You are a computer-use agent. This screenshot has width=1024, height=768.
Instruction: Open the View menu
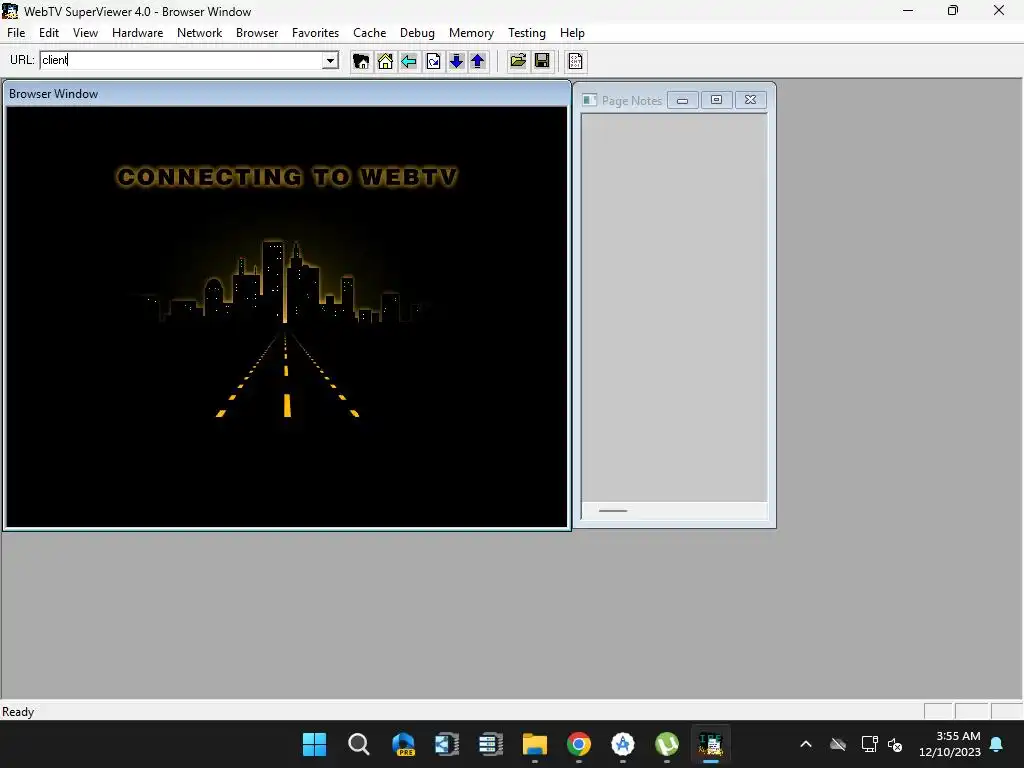(86, 33)
